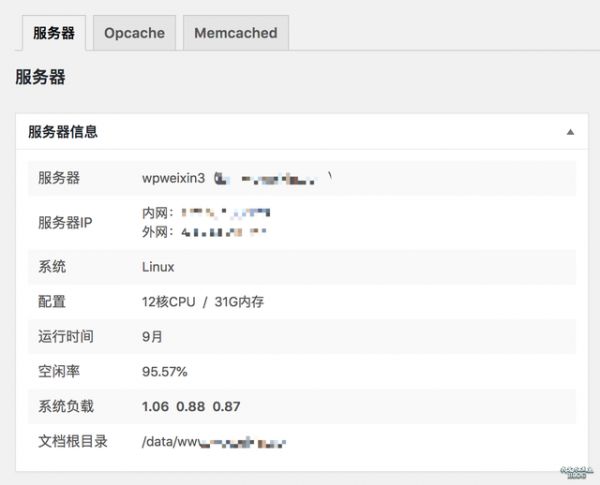This screenshot has width=600, height=485.
Task: Click the /data document root path
Action: [214, 441]
